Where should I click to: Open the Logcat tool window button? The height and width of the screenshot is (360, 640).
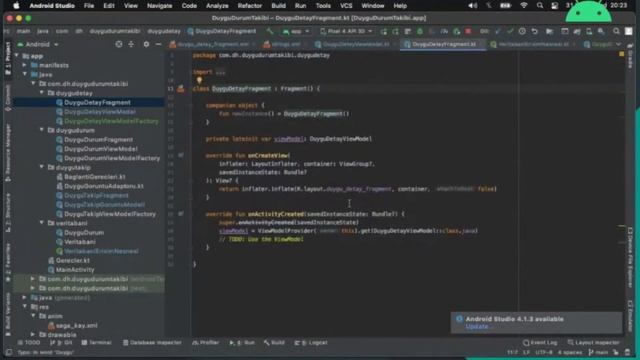pyautogui.click(x=311, y=343)
